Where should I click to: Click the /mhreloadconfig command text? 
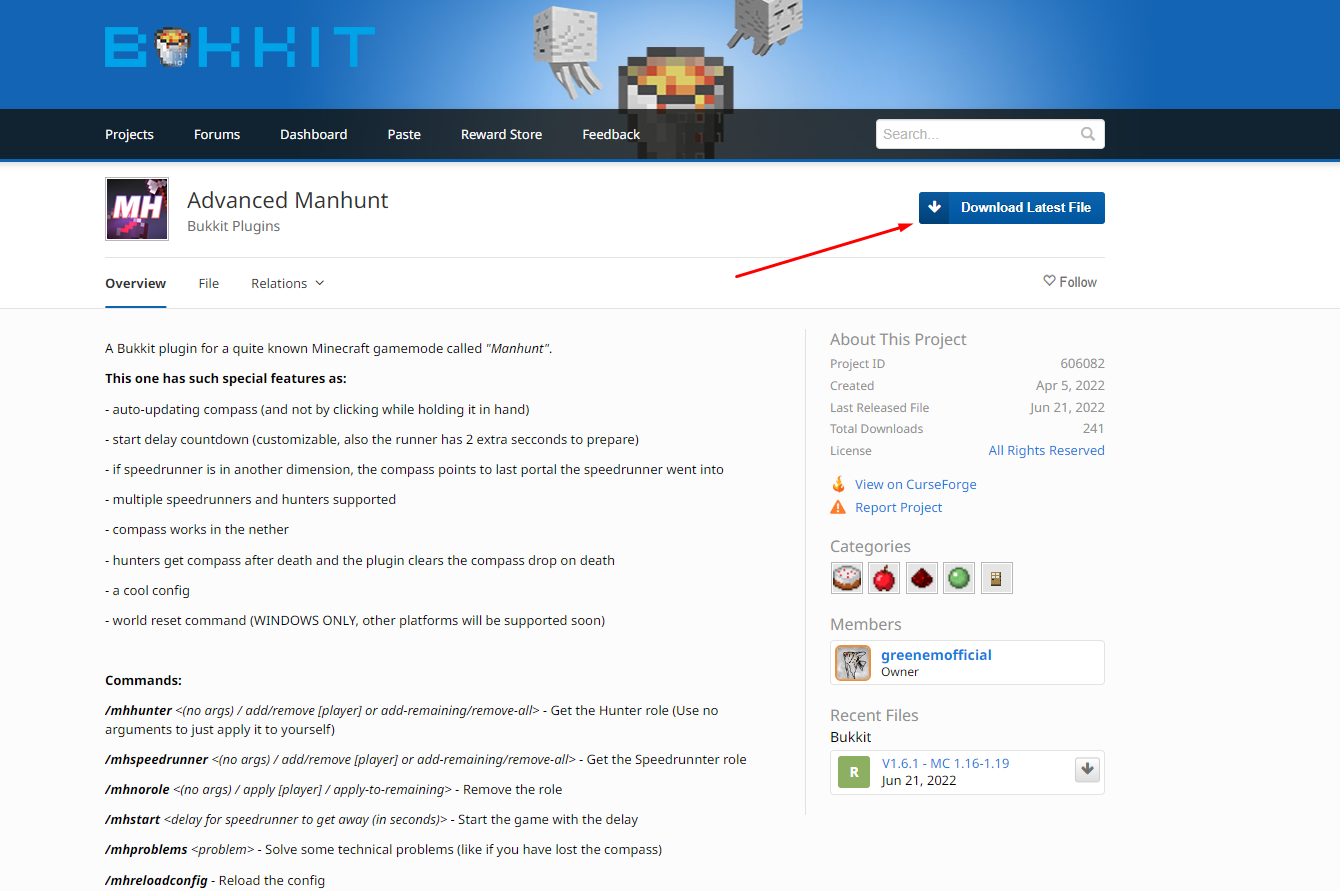[x=156, y=880]
